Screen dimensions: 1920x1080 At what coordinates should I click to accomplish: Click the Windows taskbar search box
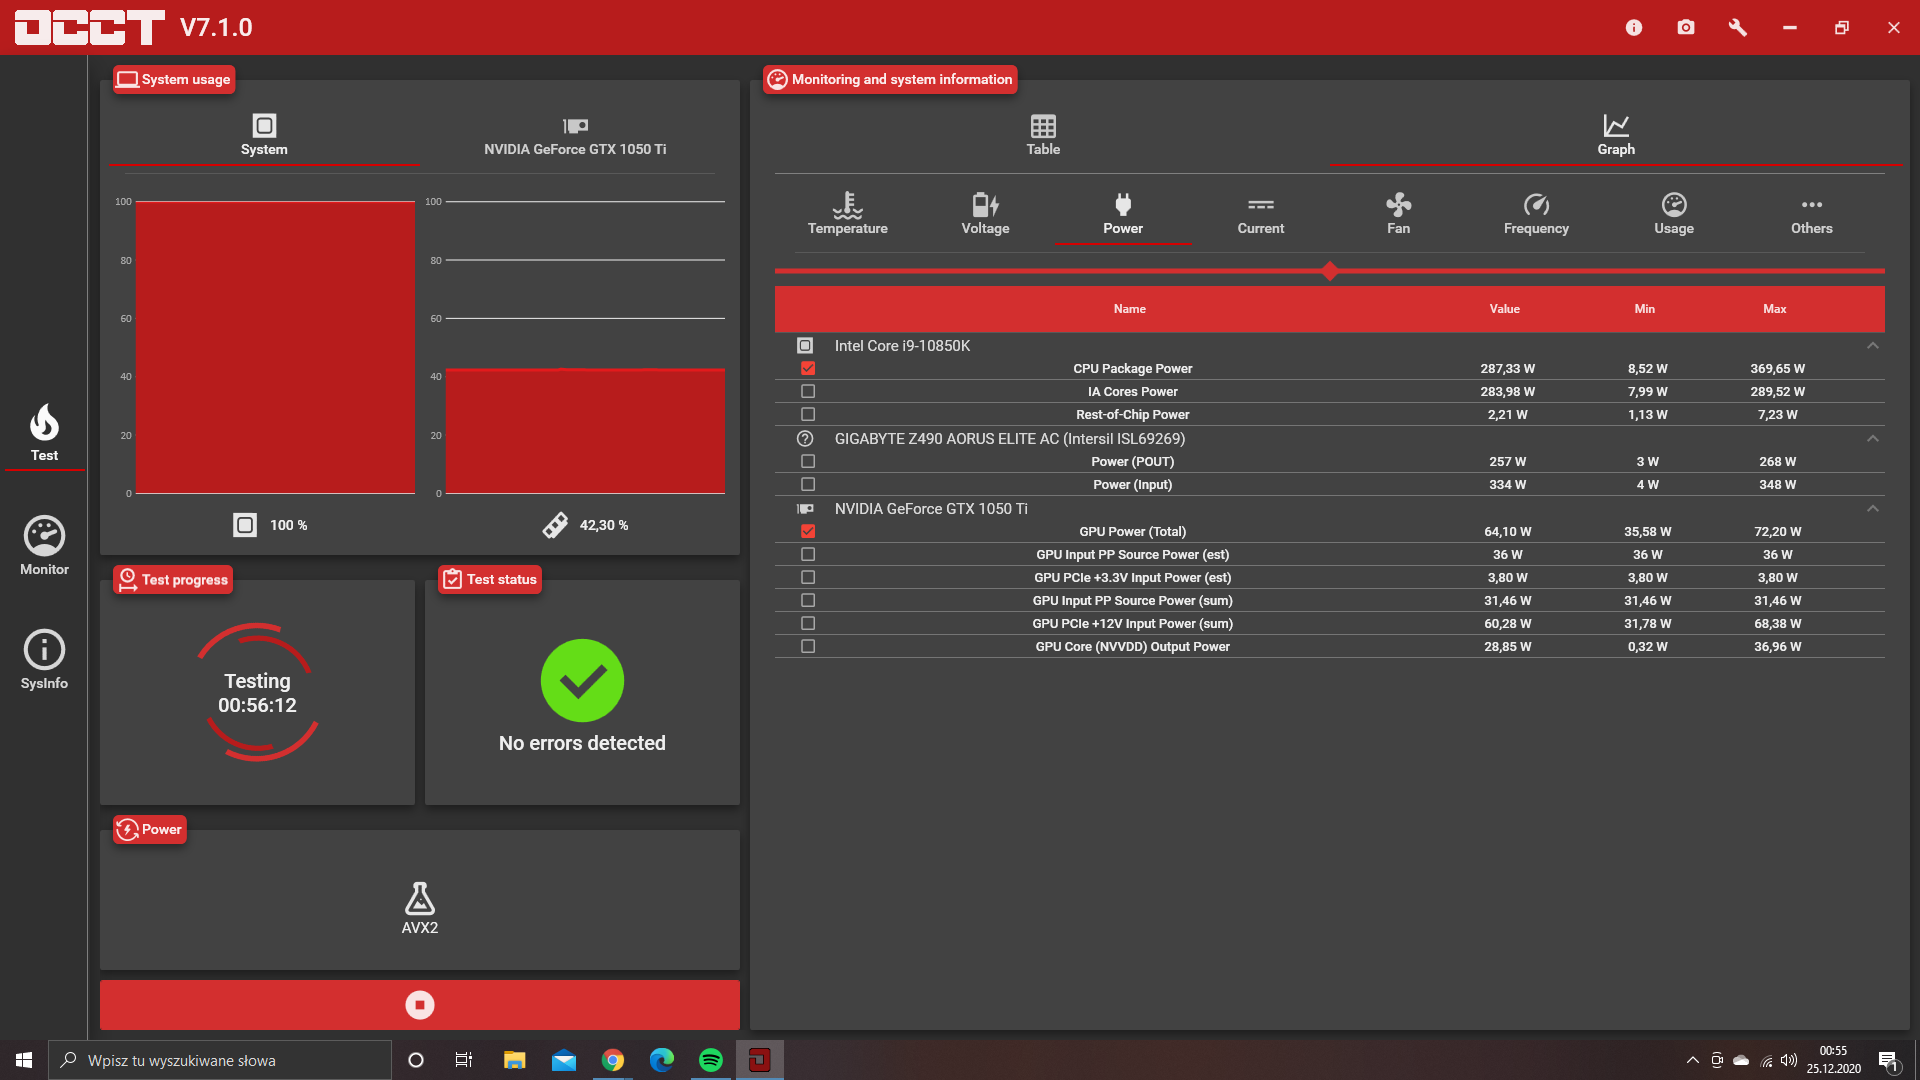point(220,1060)
